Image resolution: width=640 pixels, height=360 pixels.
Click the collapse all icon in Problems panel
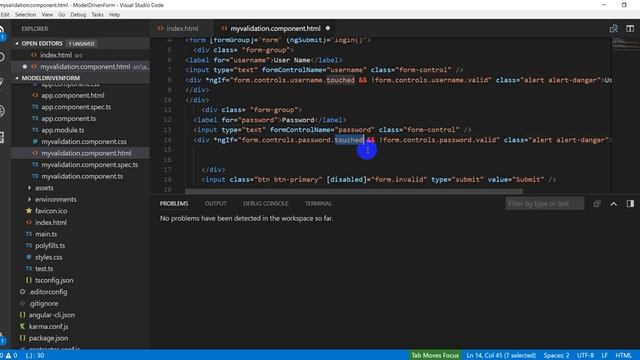597,204
